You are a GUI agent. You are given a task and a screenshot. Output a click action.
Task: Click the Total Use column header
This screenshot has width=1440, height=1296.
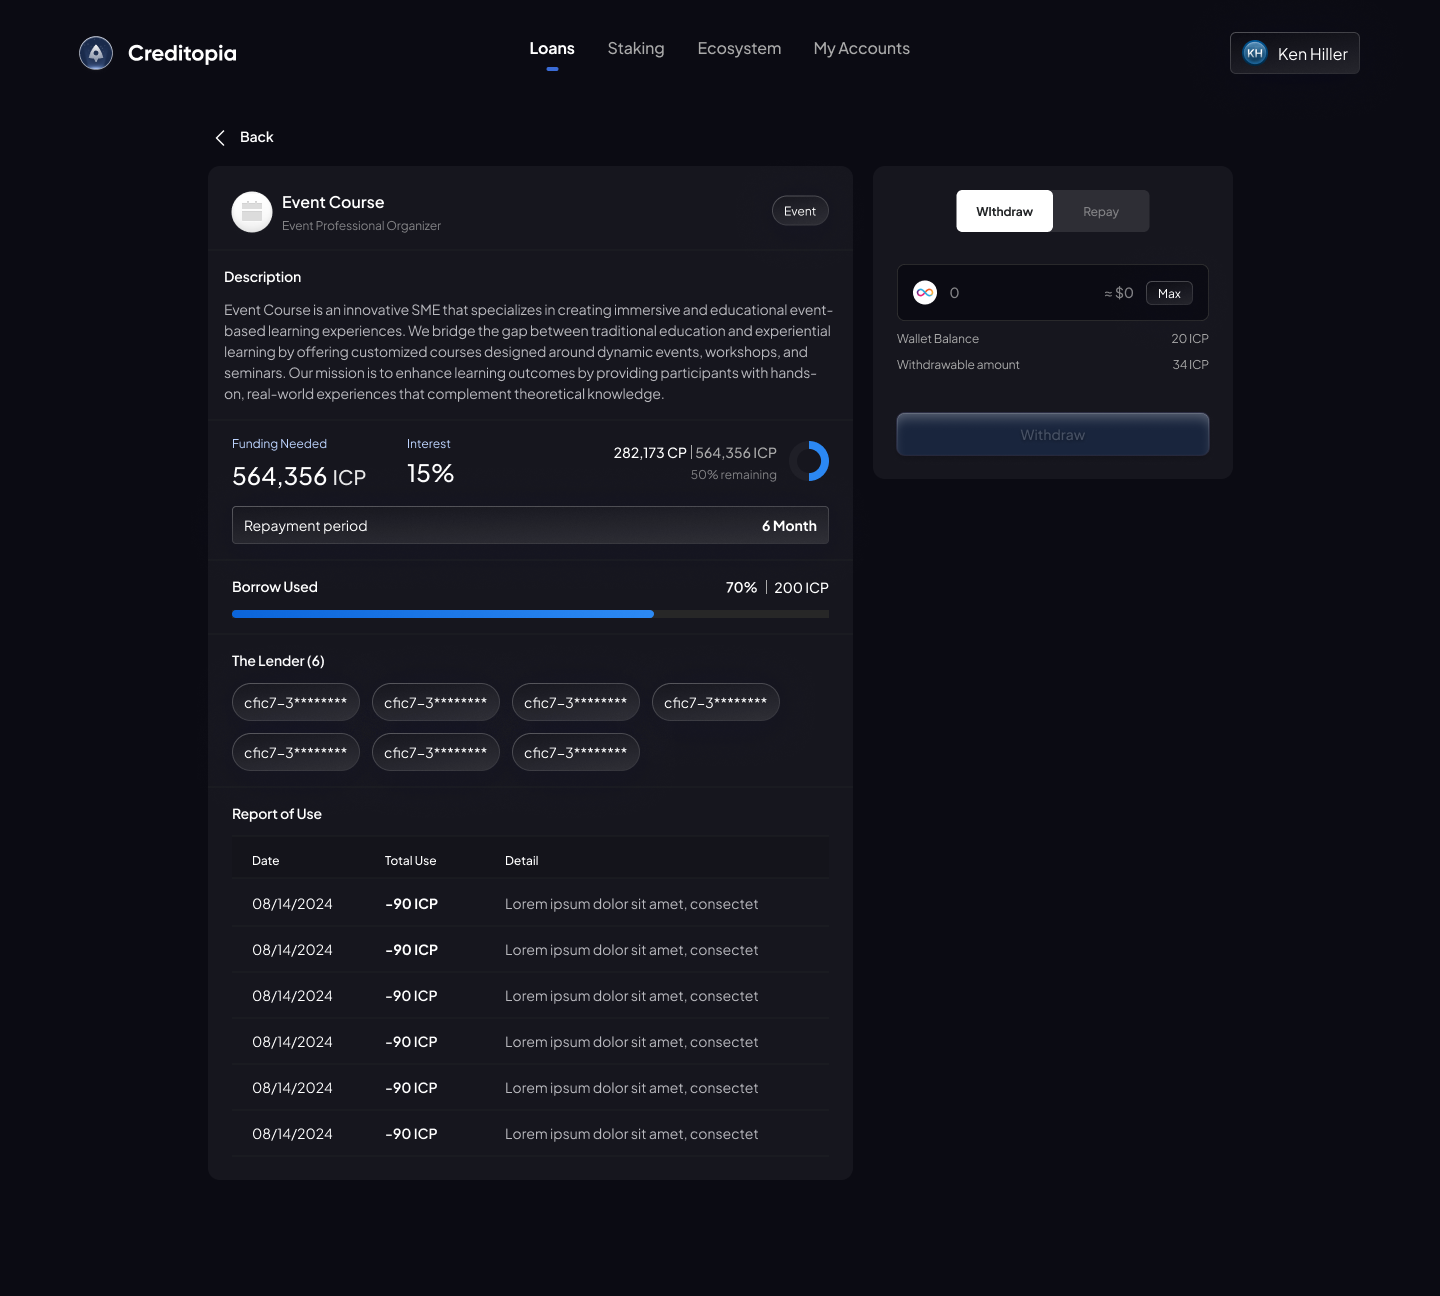[x=410, y=861]
